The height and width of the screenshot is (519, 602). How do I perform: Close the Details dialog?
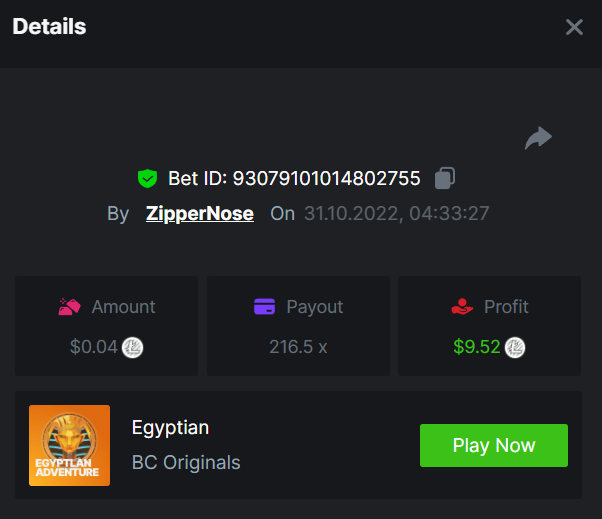574,27
